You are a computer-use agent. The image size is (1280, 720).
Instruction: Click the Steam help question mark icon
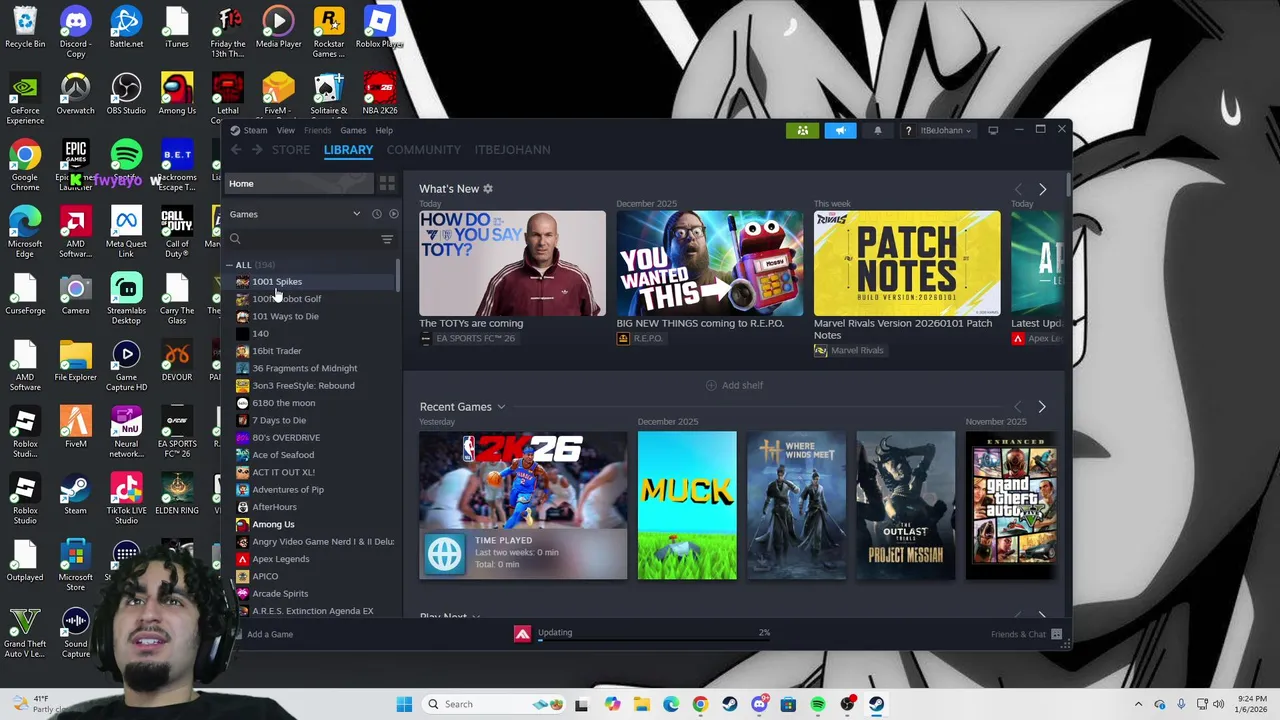[x=908, y=130]
